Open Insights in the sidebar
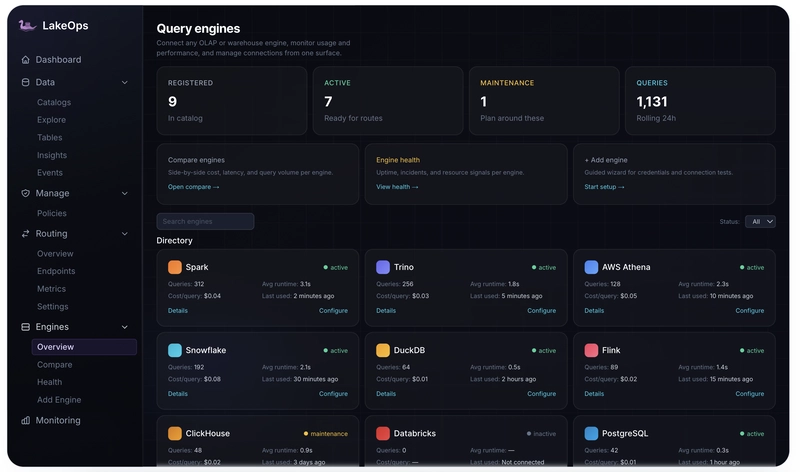Image resolution: width=800 pixels, height=472 pixels. click(x=52, y=156)
